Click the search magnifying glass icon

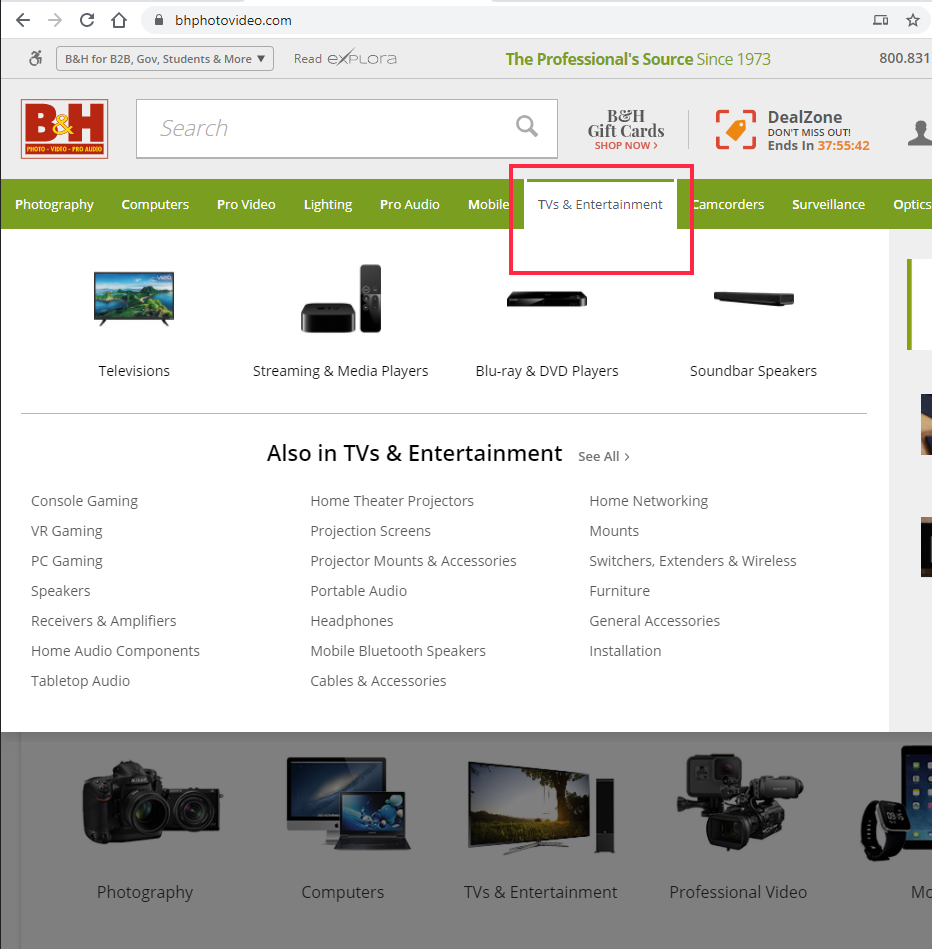527,126
